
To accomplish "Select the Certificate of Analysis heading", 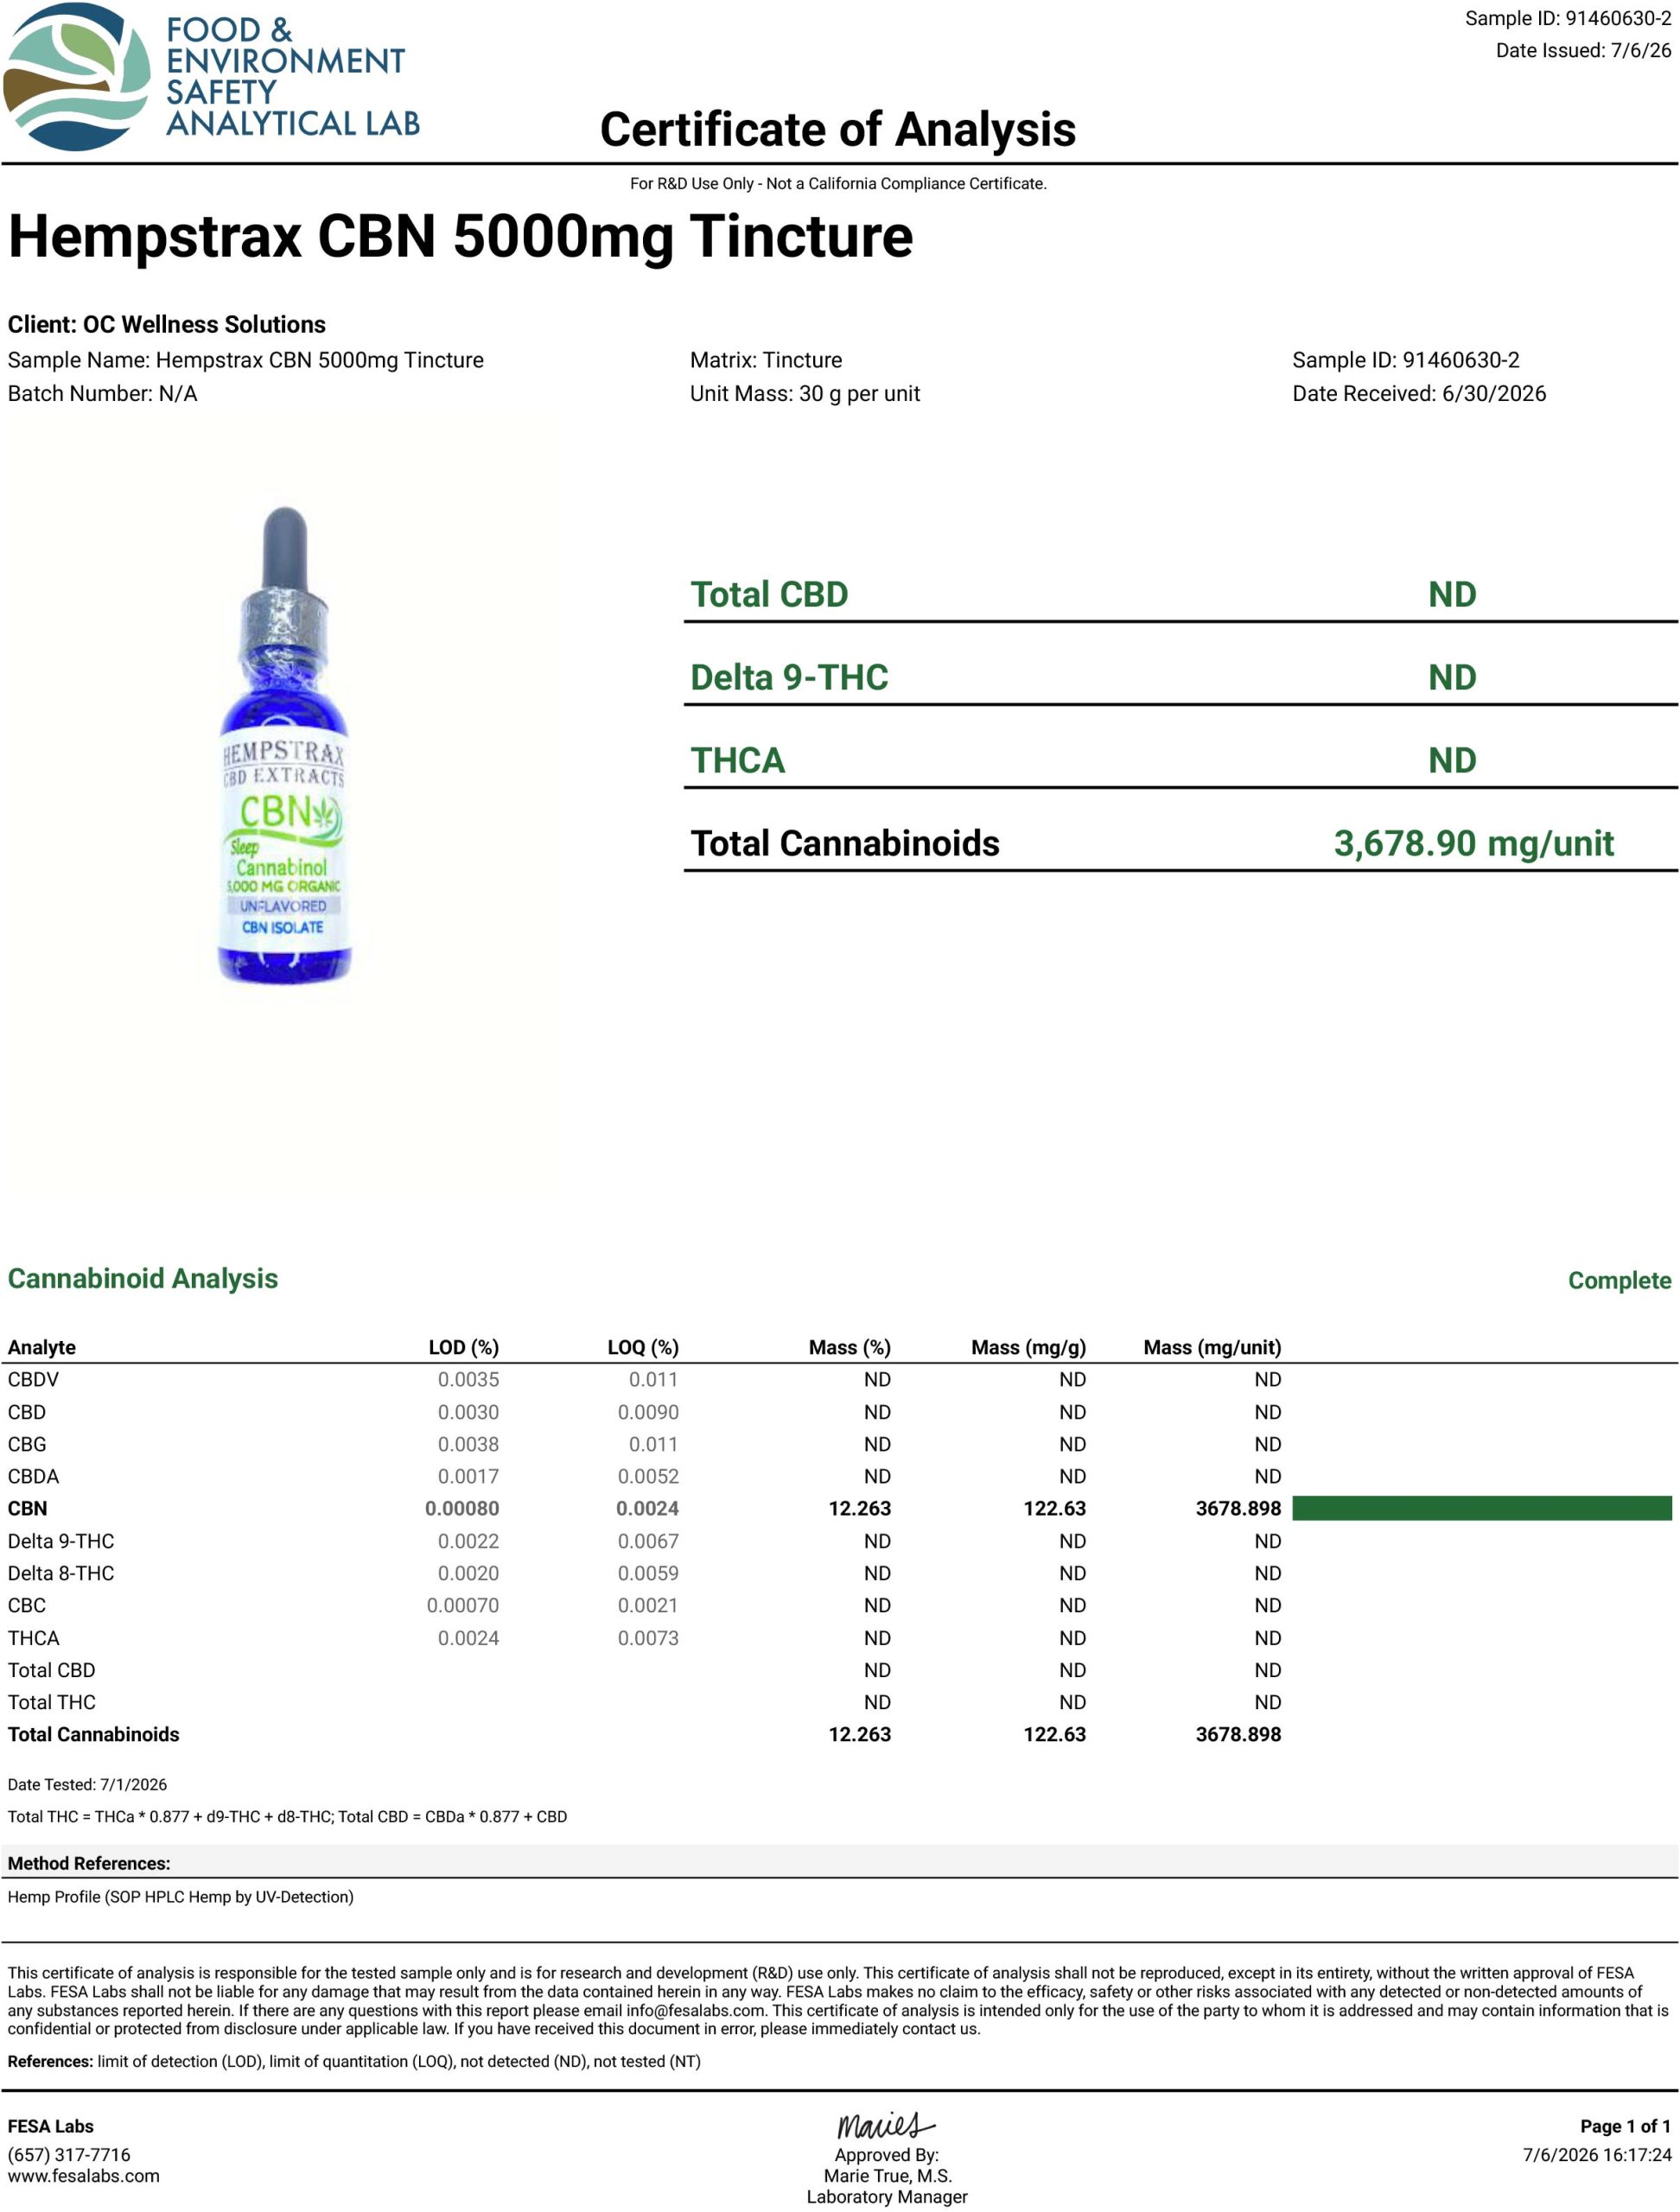I will coord(838,130).
